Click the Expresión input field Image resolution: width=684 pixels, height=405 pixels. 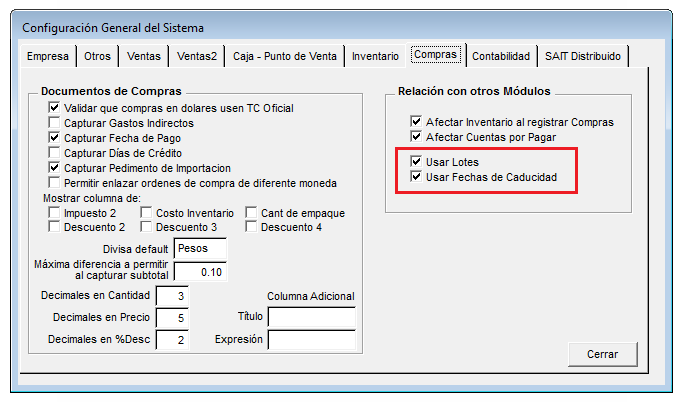(x=311, y=340)
